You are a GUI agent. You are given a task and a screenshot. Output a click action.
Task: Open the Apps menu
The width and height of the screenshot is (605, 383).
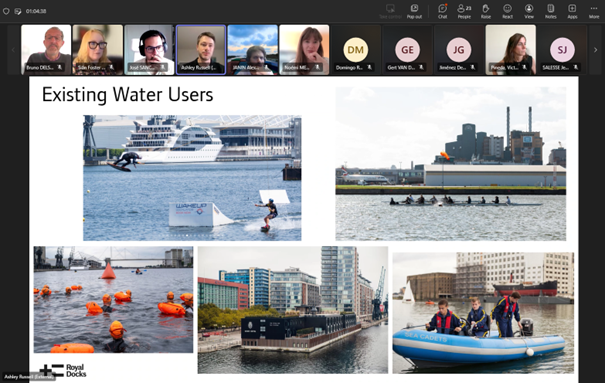(572, 11)
